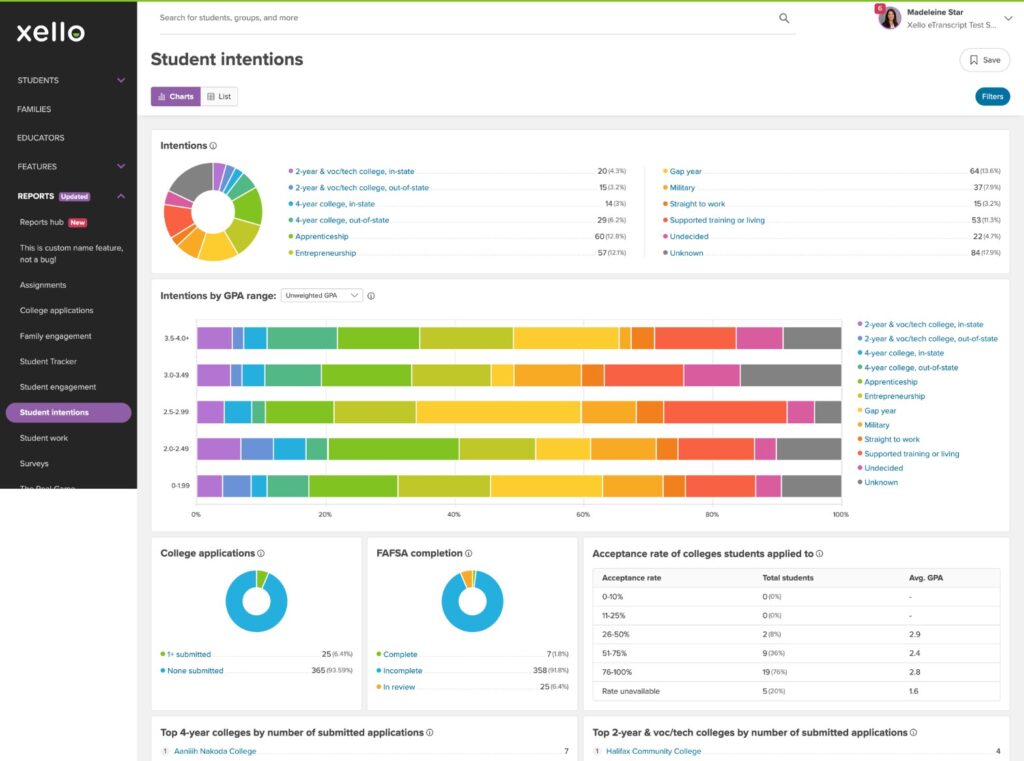Open College applications info icon

[x=261, y=553]
